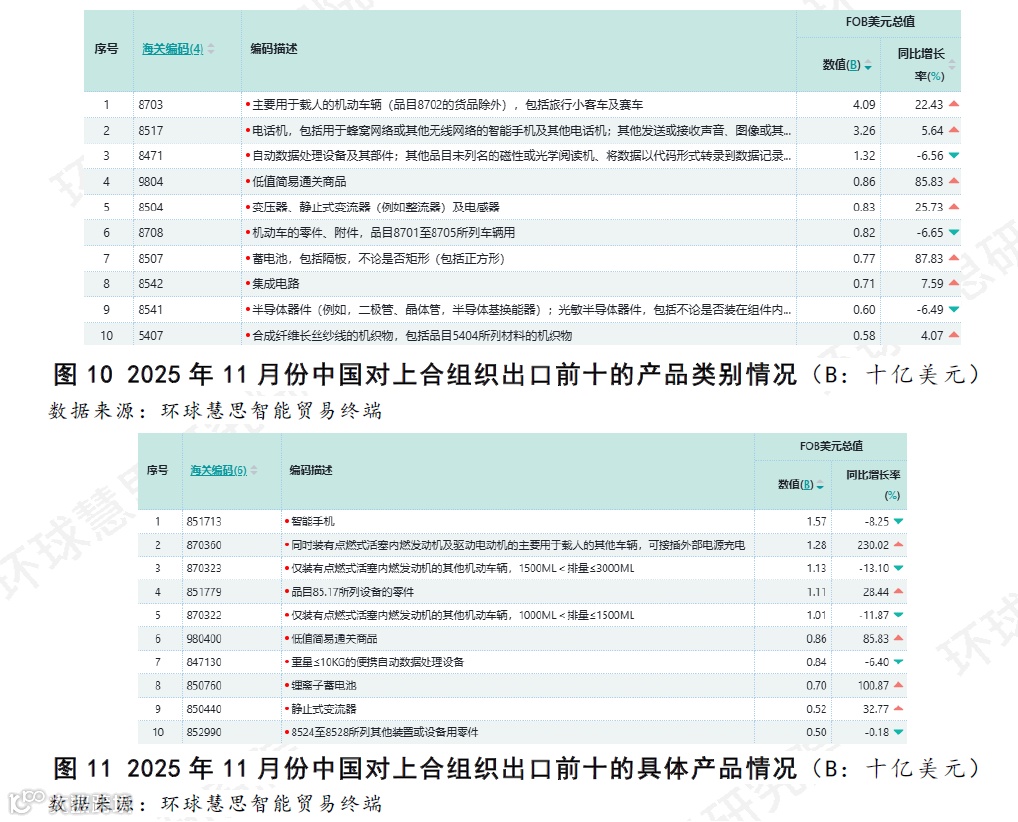1018x822 pixels.
Task: Select code cell 8507
Action: click(151, 258)
